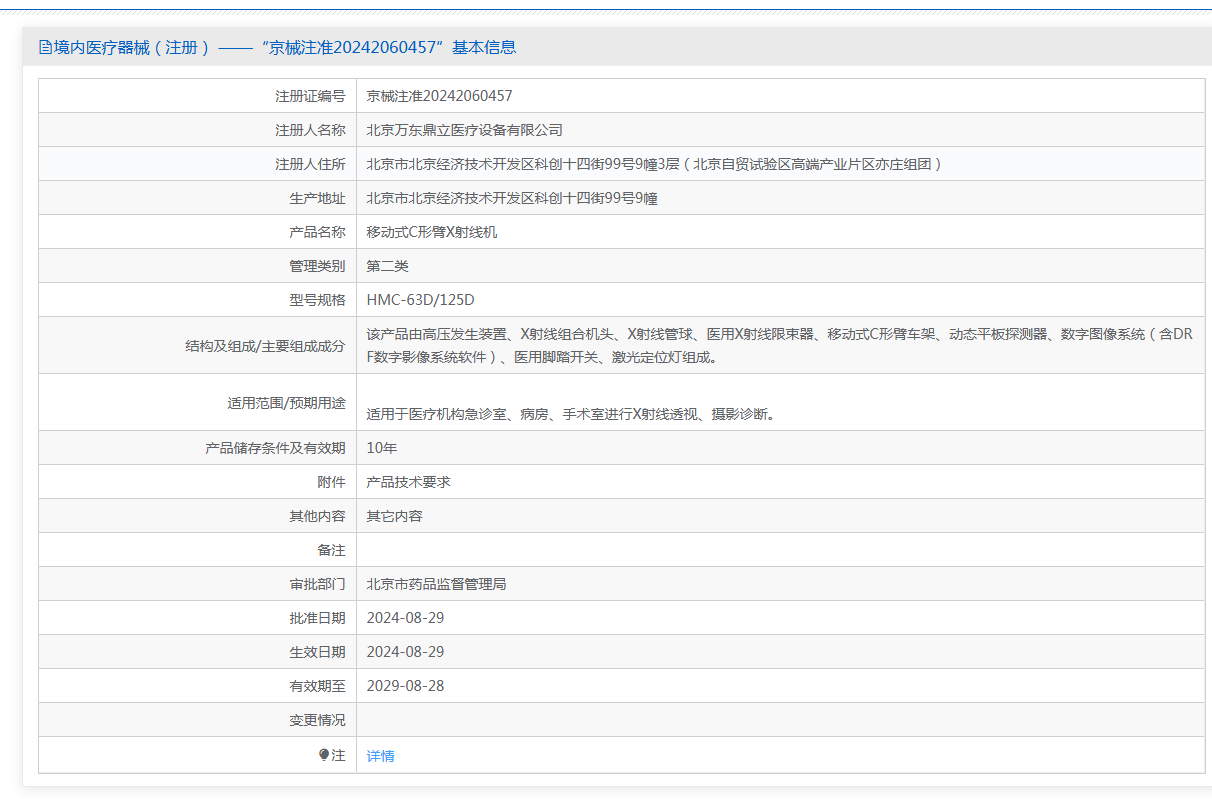Viewport: 1212px width, 799px height.
Task: Select the 批准日期 value 2024-08-29
Action: point(405,618)
